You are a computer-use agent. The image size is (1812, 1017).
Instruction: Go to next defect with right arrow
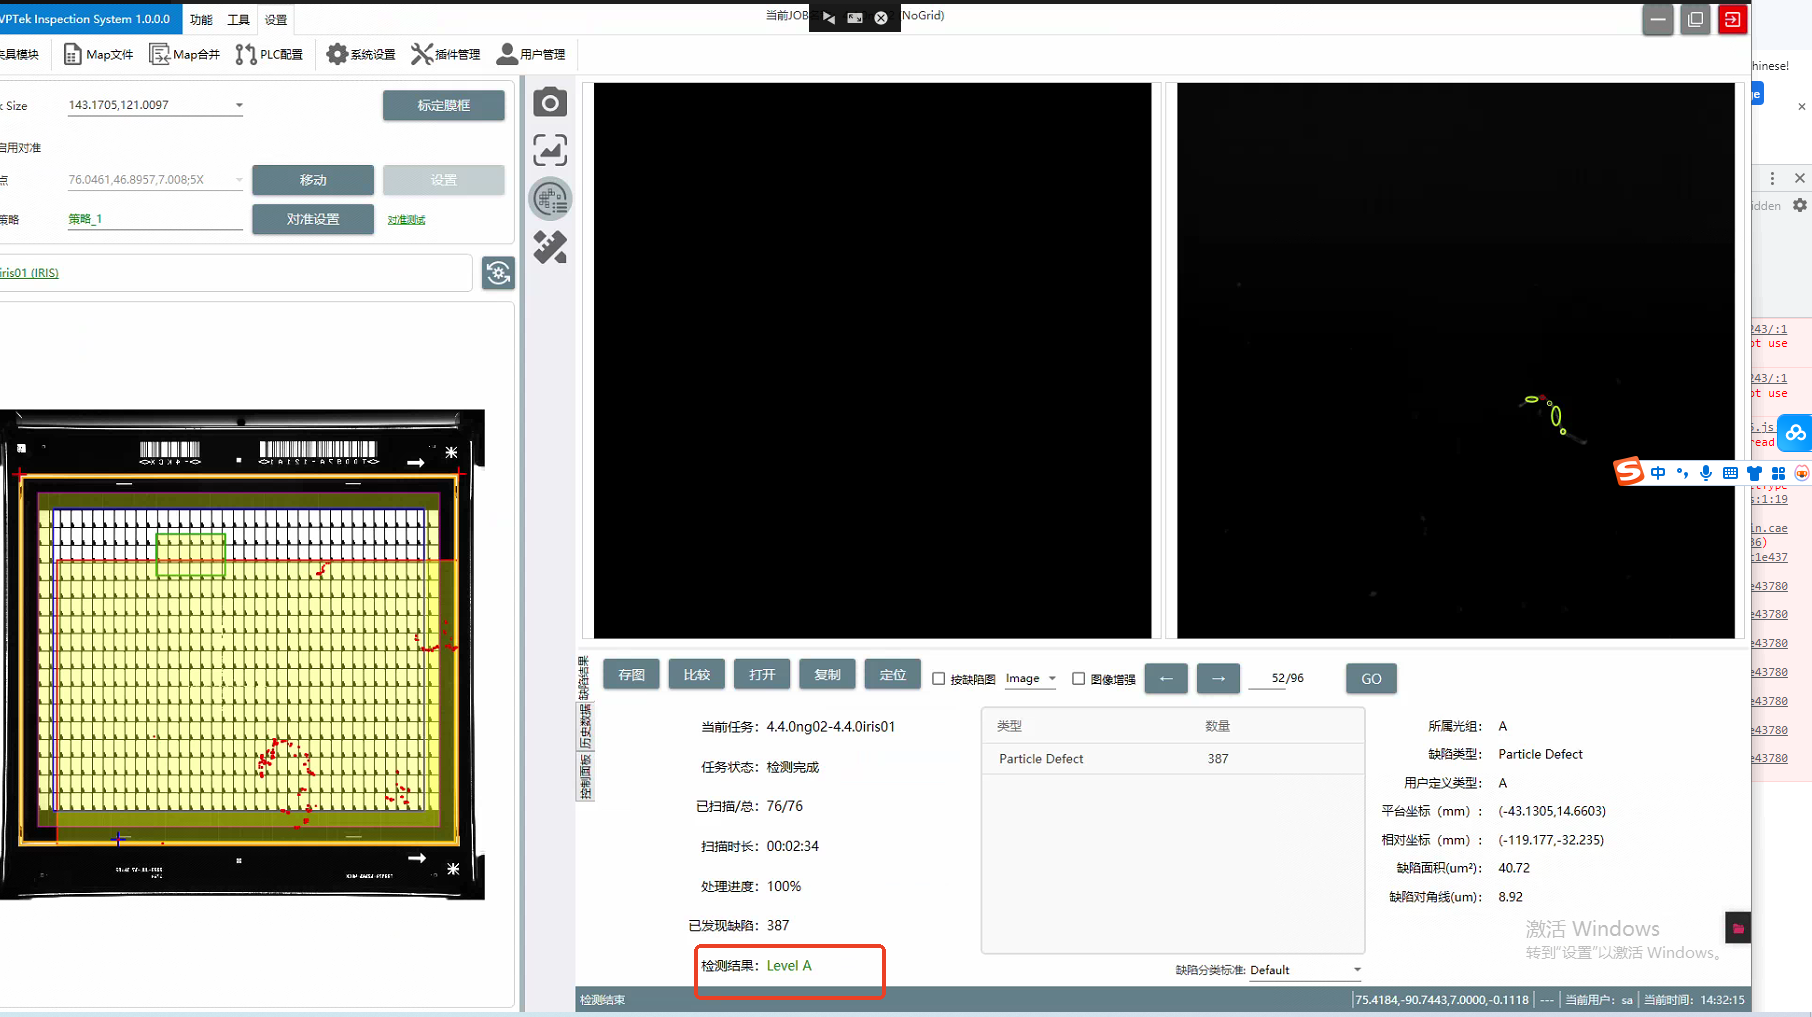(1218, 678)
